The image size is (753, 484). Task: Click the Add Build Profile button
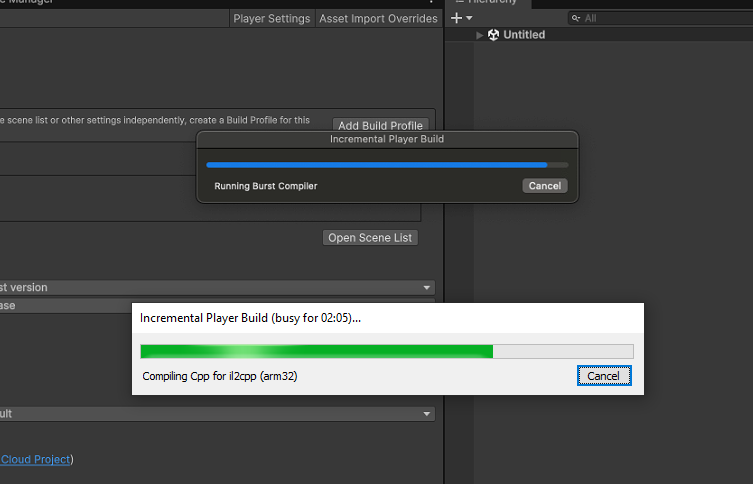380,125
